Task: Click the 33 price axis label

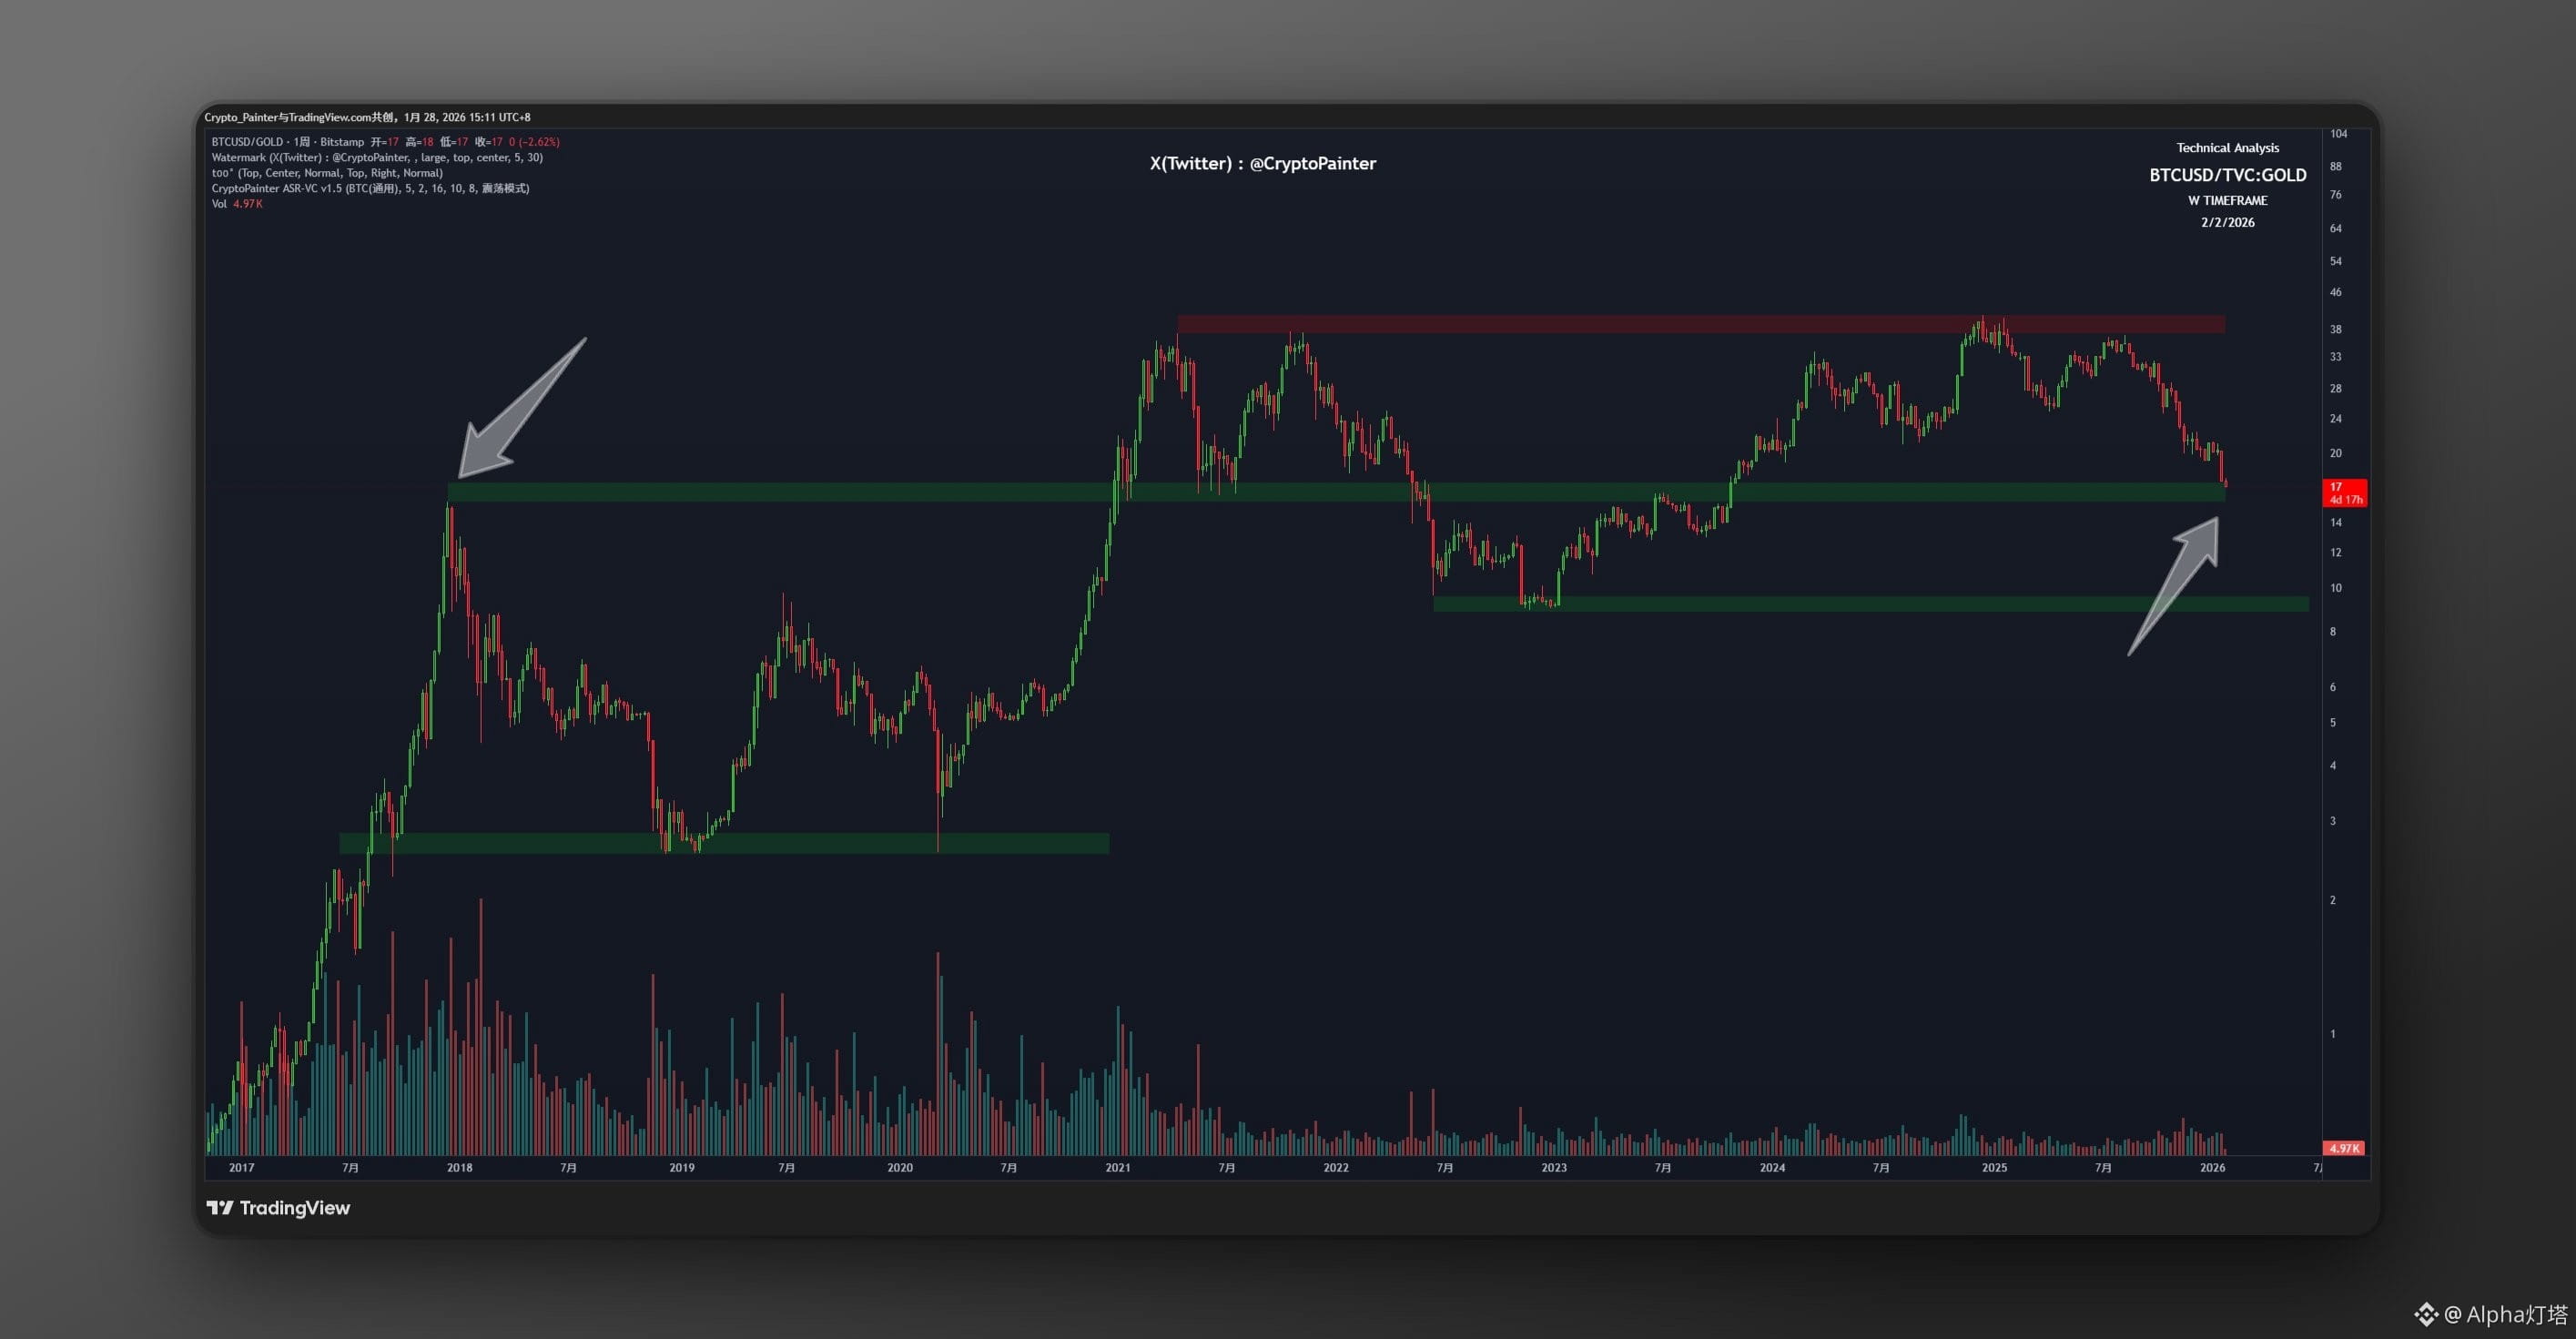Action: pyautogui.click(x=2336, y=357)
